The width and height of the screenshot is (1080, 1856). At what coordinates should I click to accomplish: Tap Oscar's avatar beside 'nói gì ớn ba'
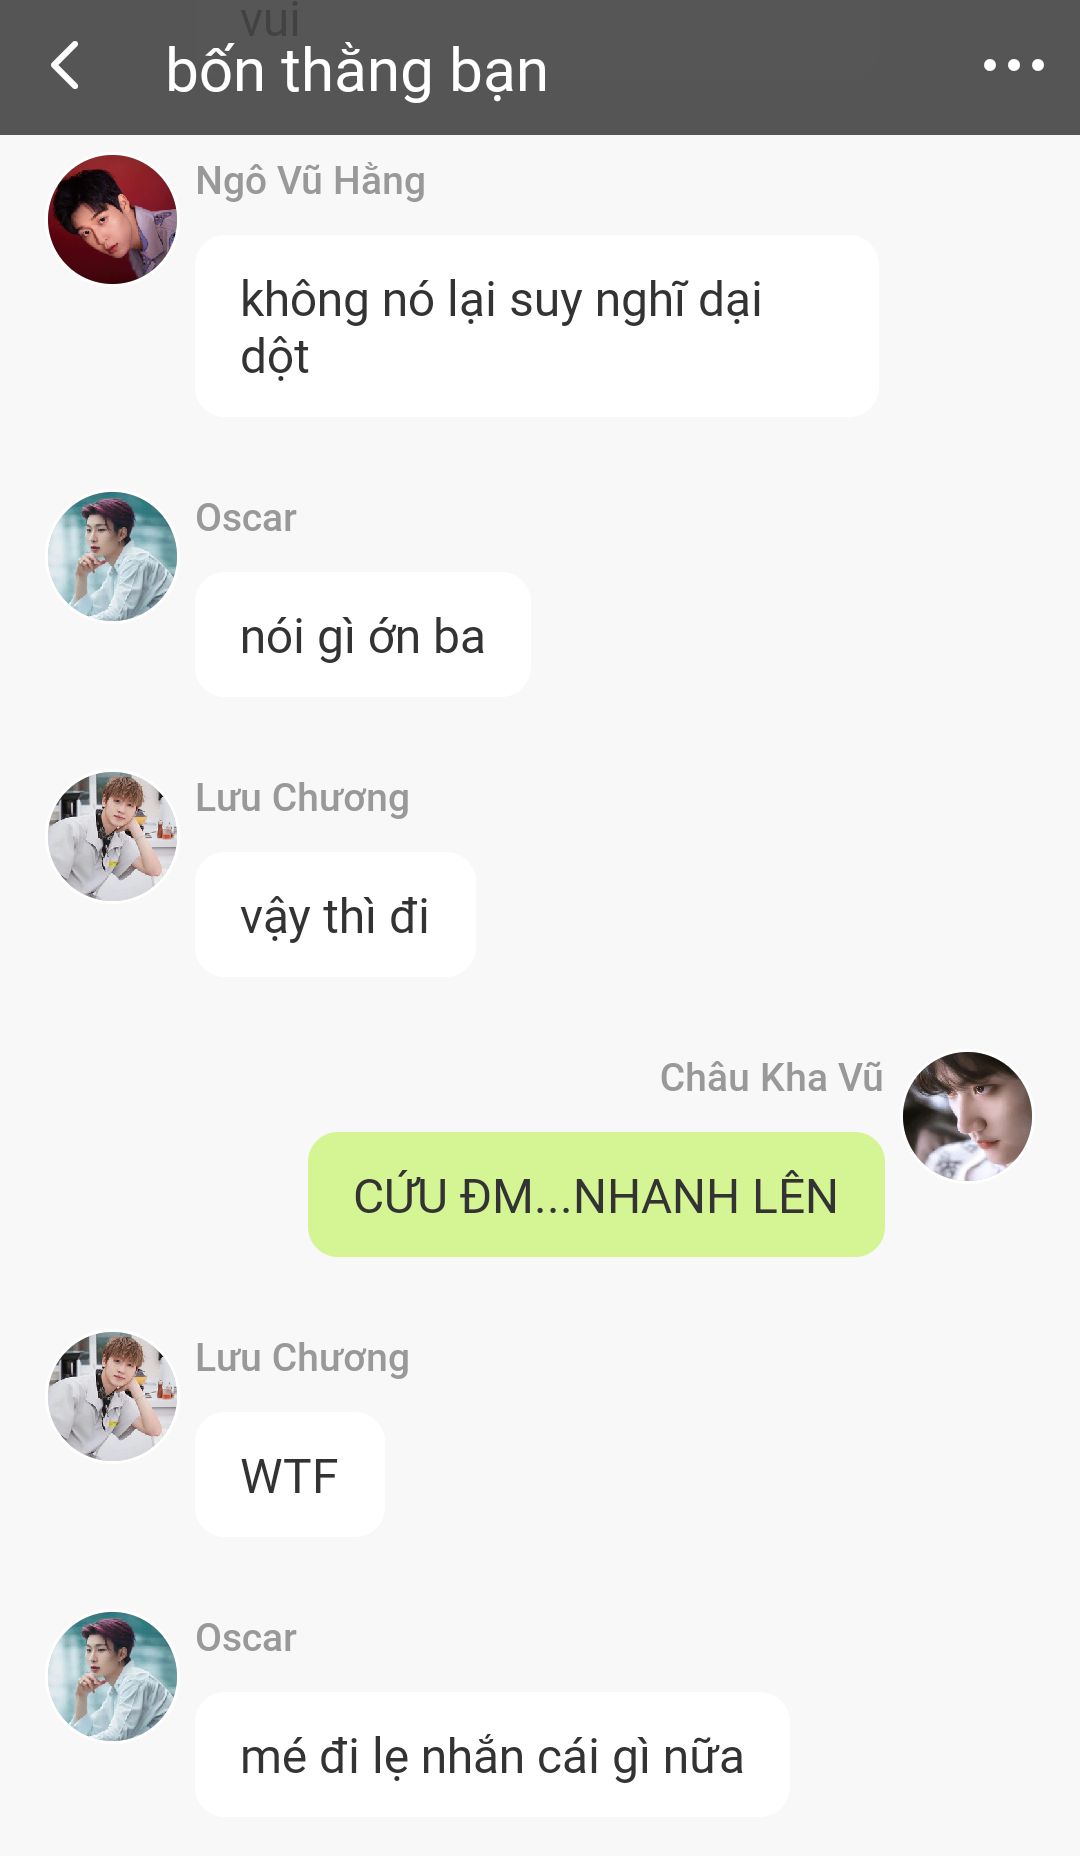(x=112, y=556)
